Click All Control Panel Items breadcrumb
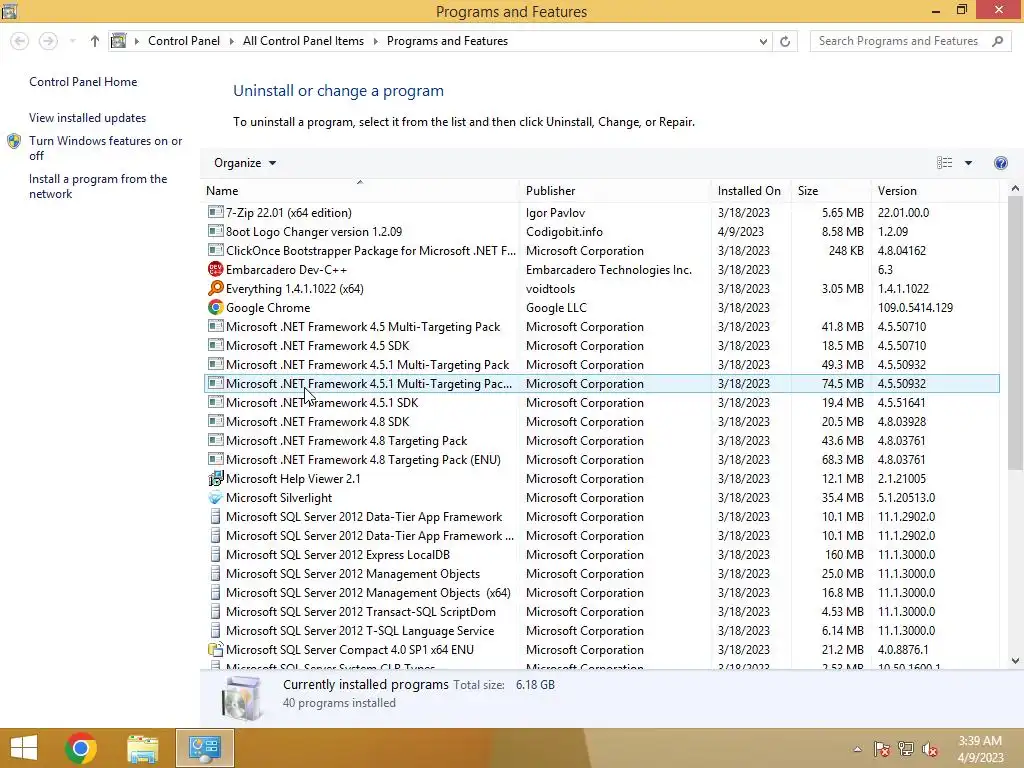The image size is (1024, 768). point(303,41)
